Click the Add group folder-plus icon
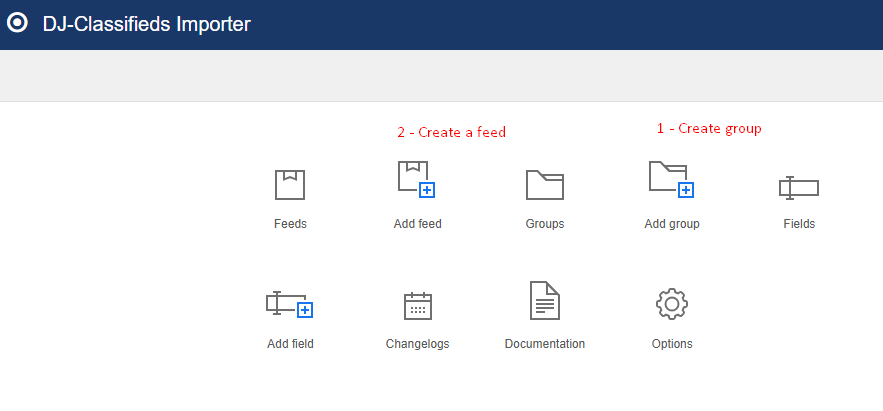 click(671, 179)
